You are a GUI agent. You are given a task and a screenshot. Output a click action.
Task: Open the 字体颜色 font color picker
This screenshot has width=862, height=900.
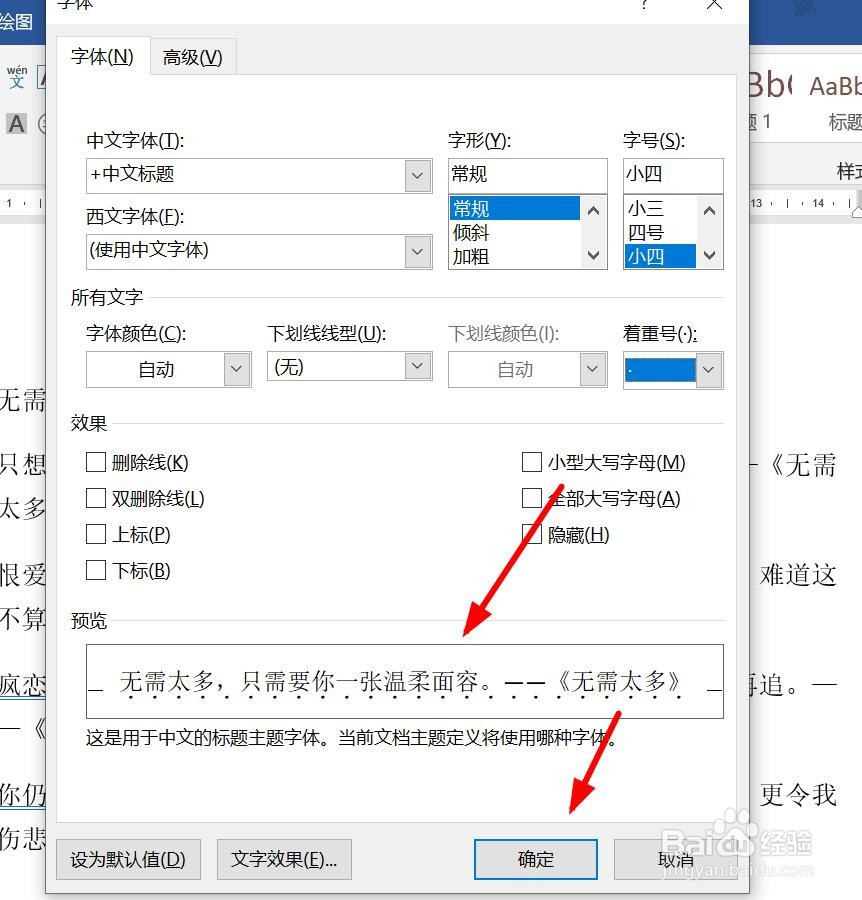point(237,369)
